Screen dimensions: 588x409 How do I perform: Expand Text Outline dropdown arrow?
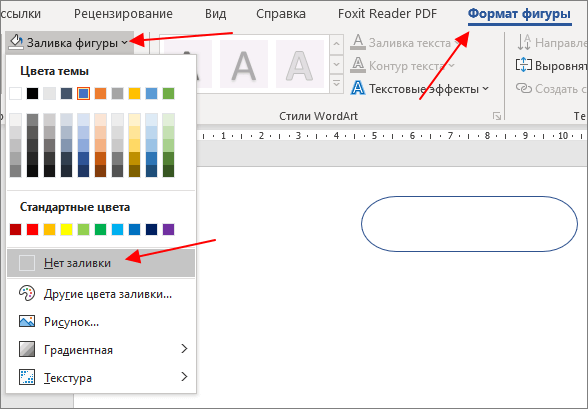tap(452, 66)
